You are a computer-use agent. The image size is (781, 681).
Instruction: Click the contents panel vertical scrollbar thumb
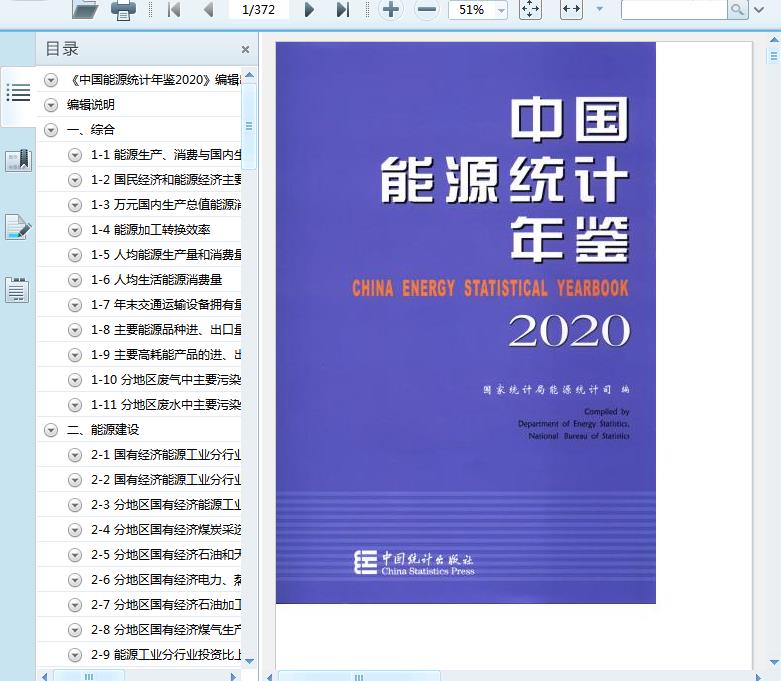[249, 127]
